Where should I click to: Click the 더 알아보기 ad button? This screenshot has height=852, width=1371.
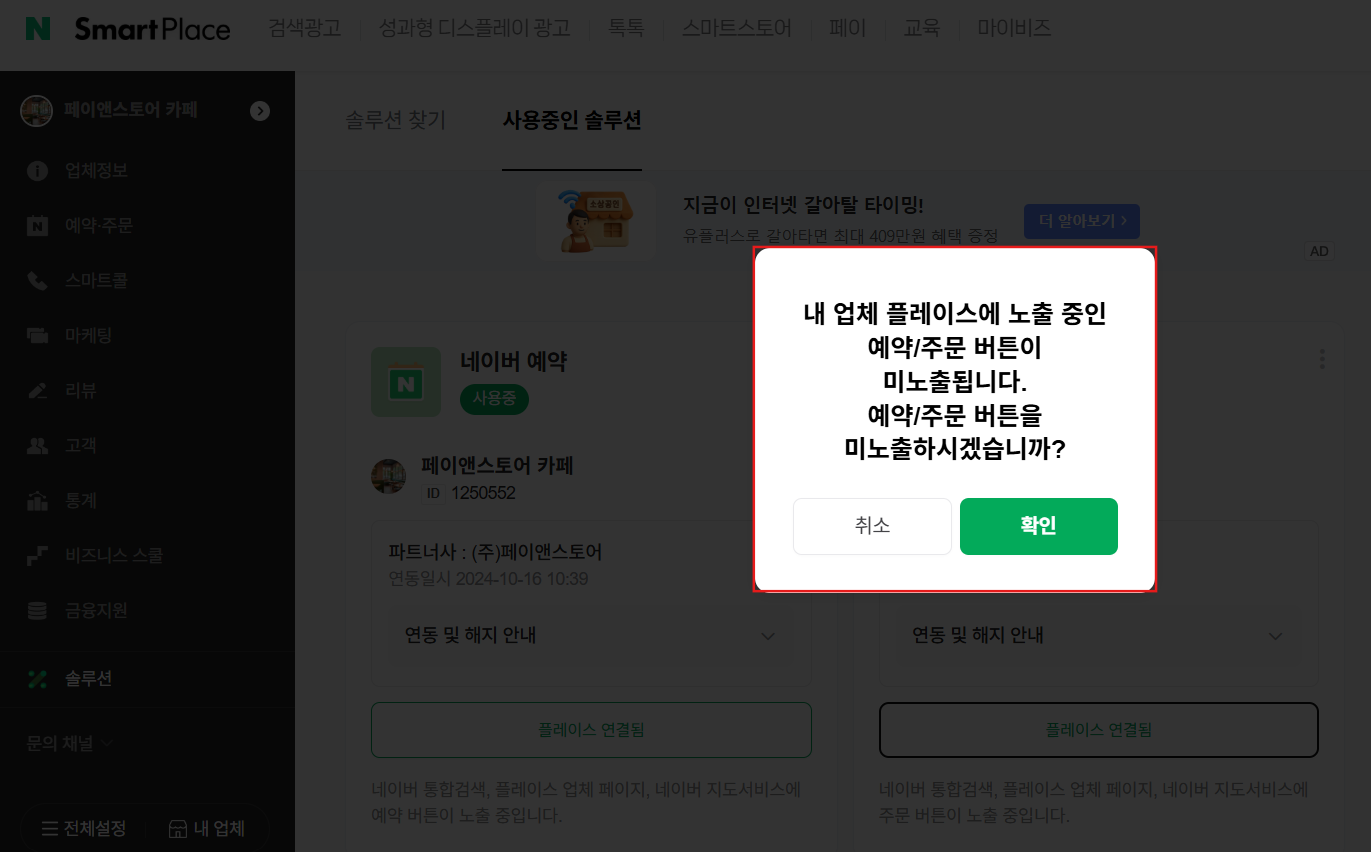coord(1082,221)
